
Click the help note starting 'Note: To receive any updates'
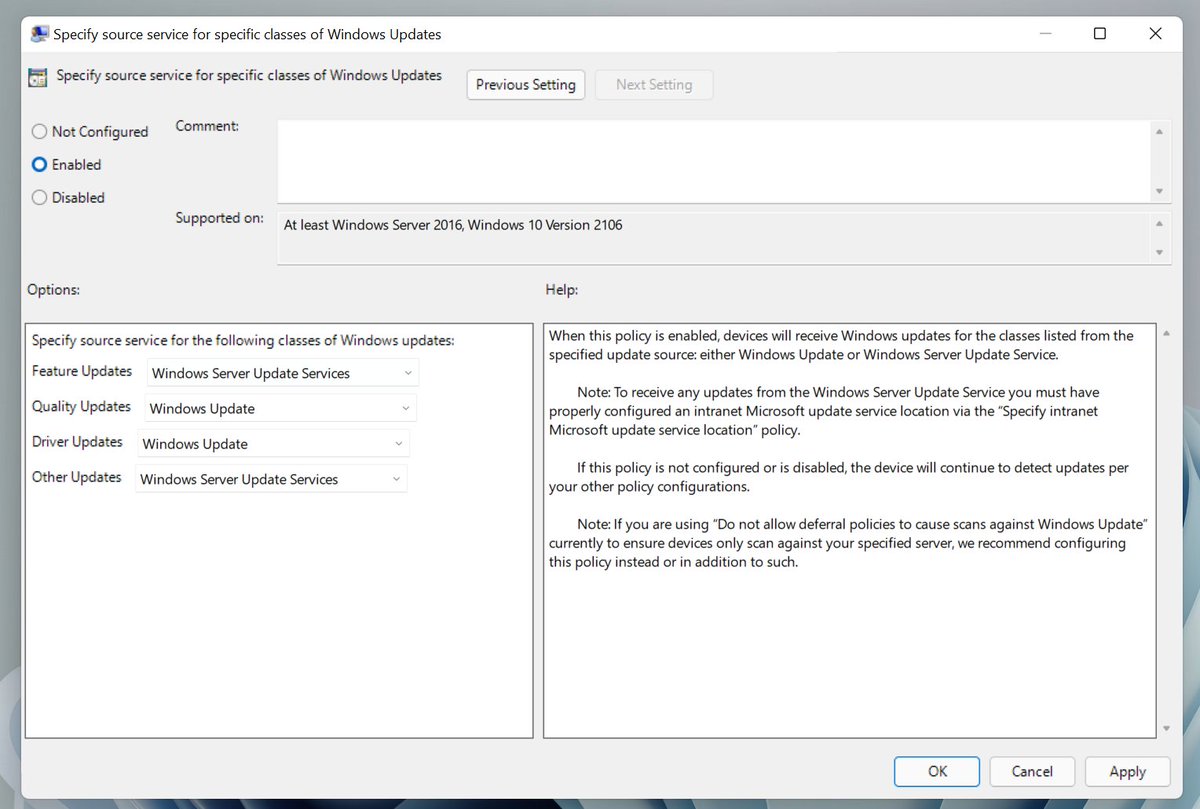coord(824,411)
